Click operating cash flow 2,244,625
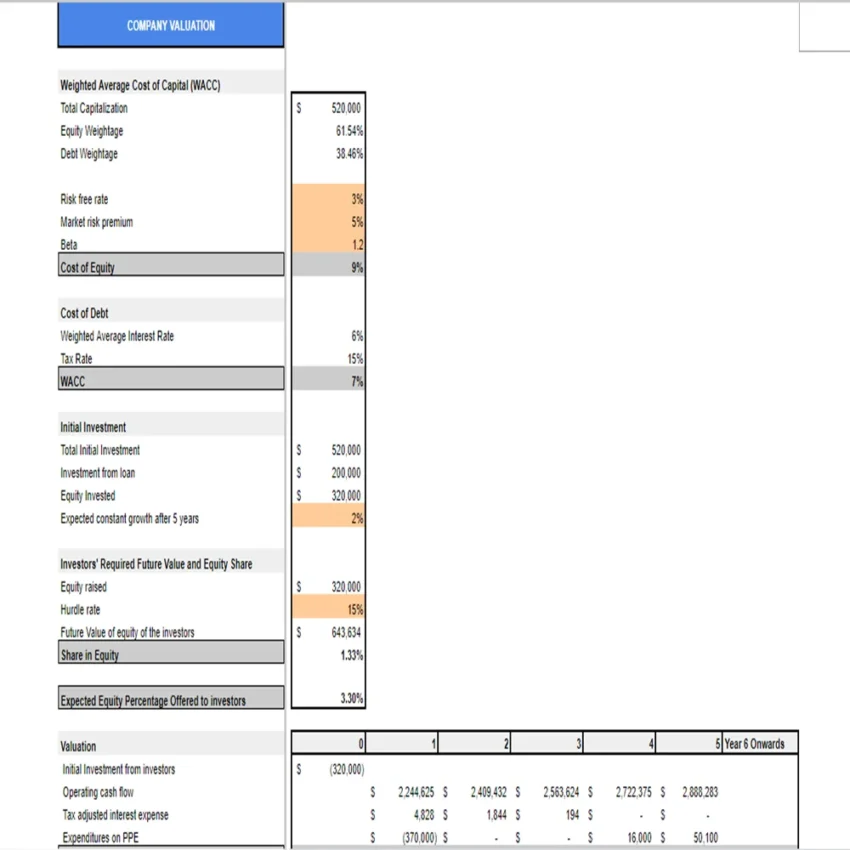850x850 pixels. tap(416, 792)
